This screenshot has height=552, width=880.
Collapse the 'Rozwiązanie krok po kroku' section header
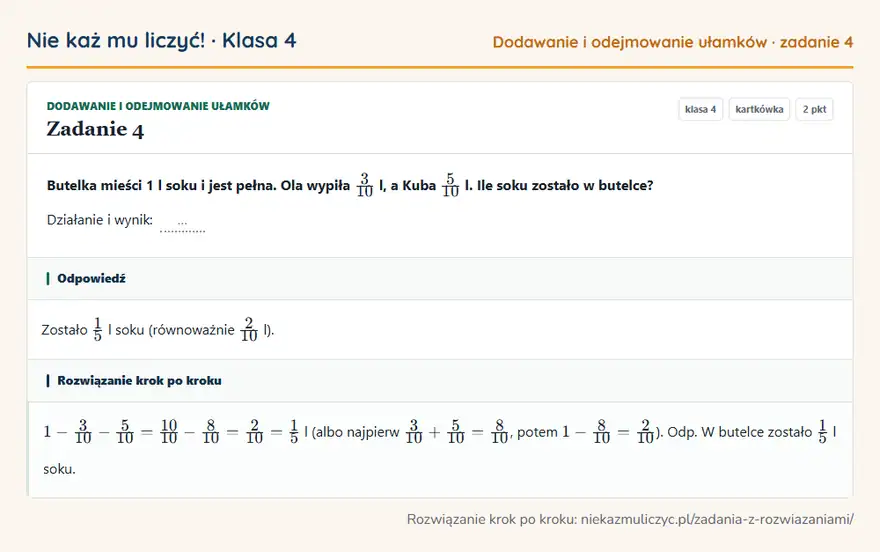pos(440,381)
